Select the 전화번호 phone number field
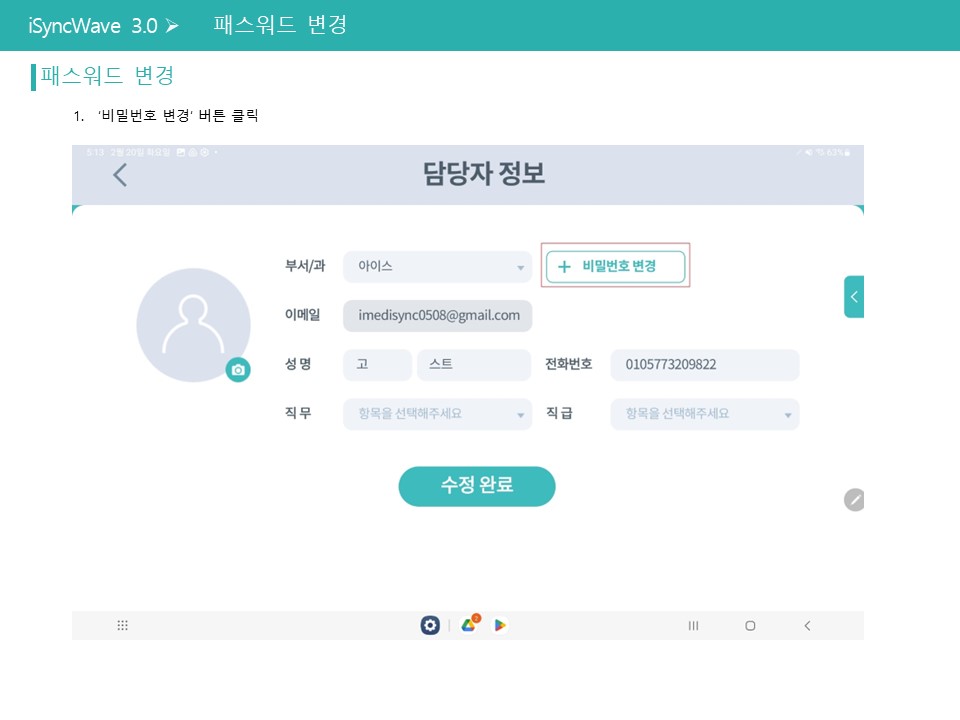The image size is (960, 720). 704,365
